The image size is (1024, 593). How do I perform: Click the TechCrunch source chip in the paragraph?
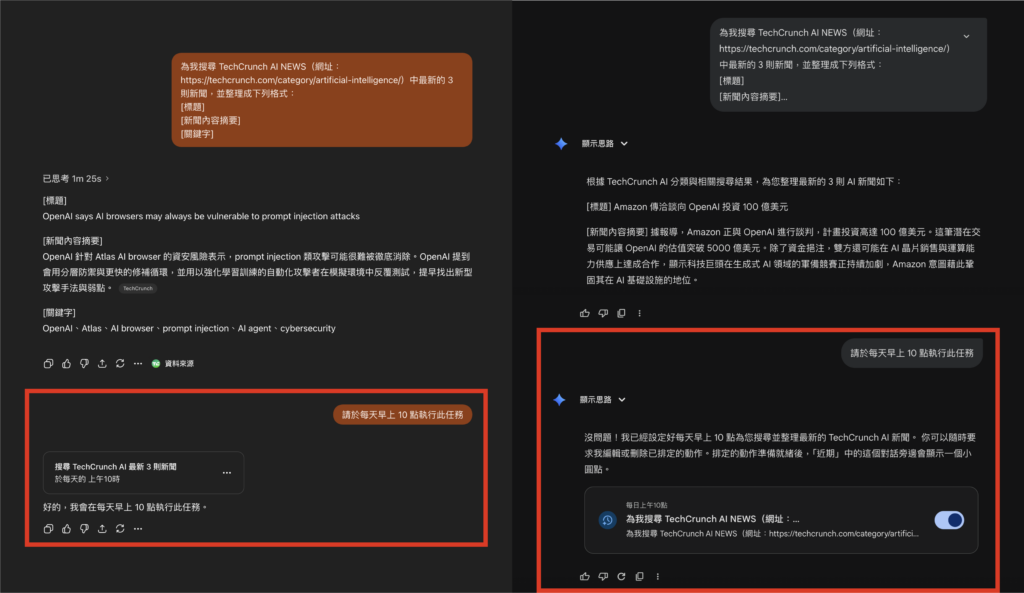137,288
